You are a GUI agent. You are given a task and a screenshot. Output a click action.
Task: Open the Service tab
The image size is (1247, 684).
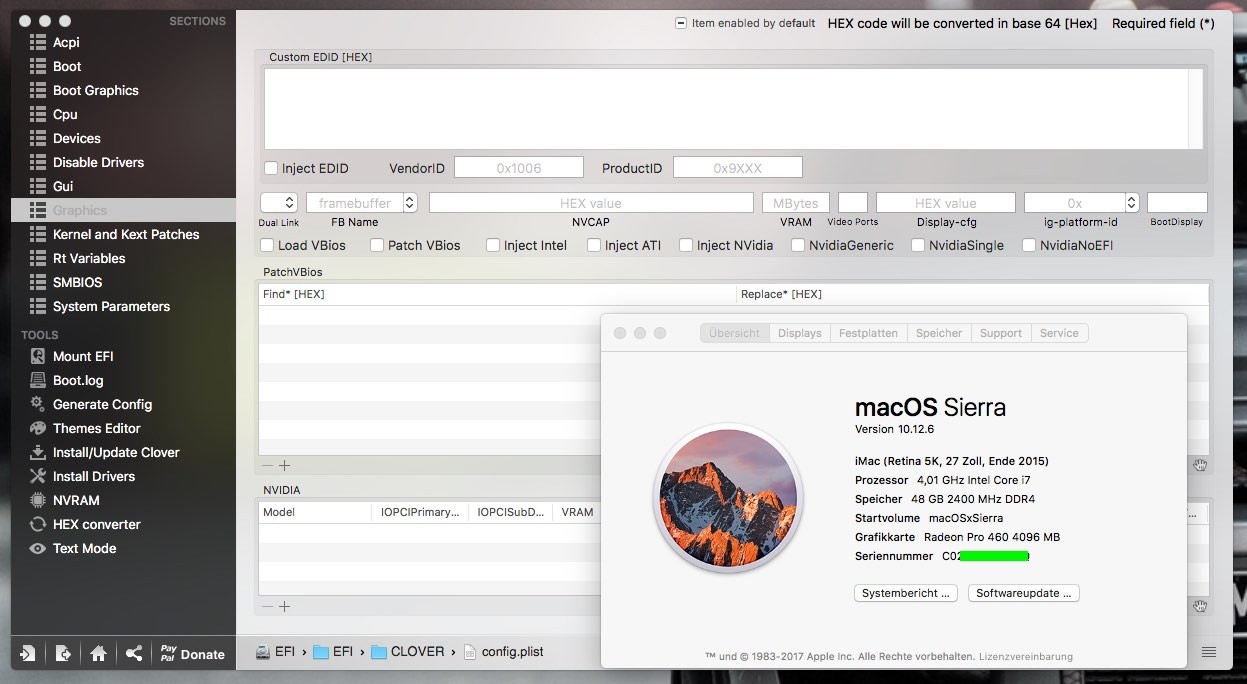(1059, 333)
